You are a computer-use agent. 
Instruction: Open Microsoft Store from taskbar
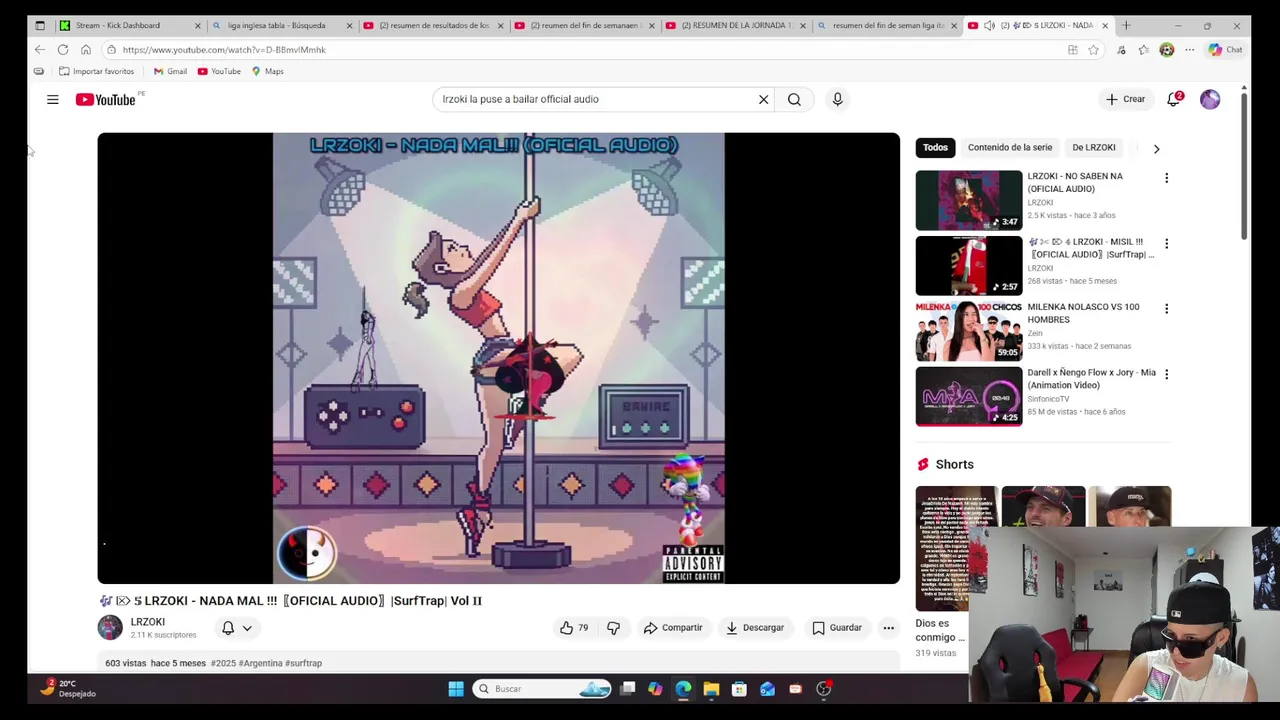pyautogui.click(x=739, y=688)
